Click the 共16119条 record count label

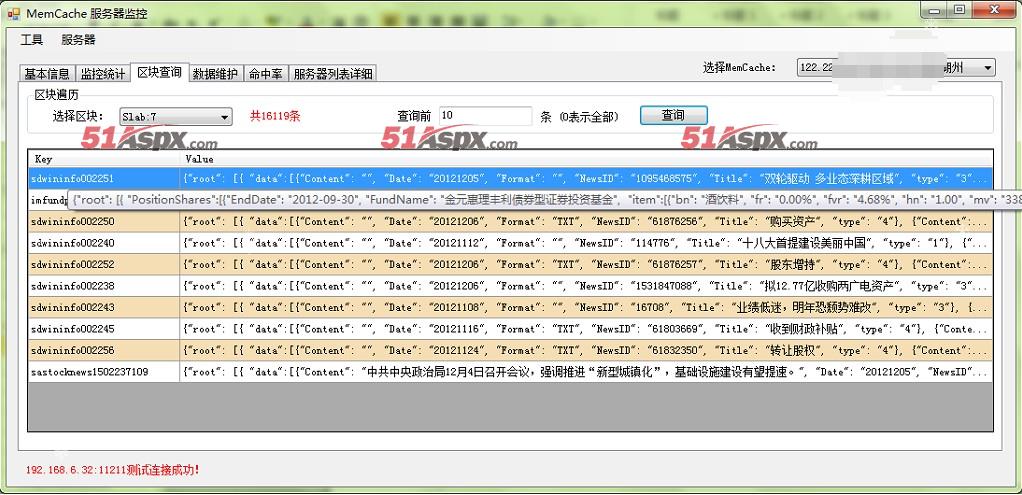point(275,117)
